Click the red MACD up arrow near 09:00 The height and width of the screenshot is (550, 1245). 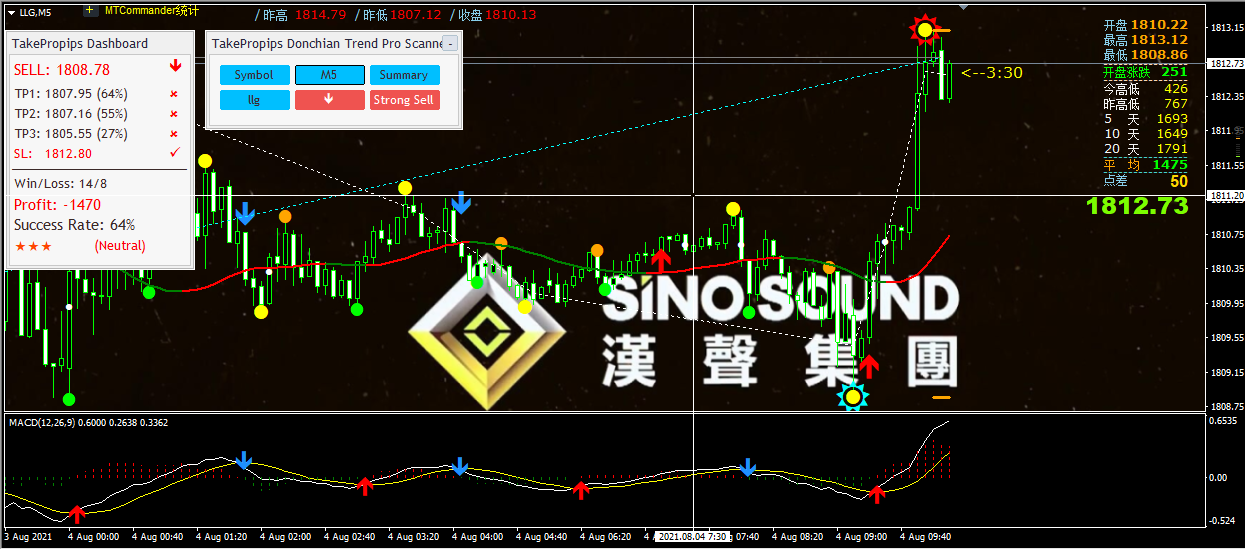click(877, 493)
